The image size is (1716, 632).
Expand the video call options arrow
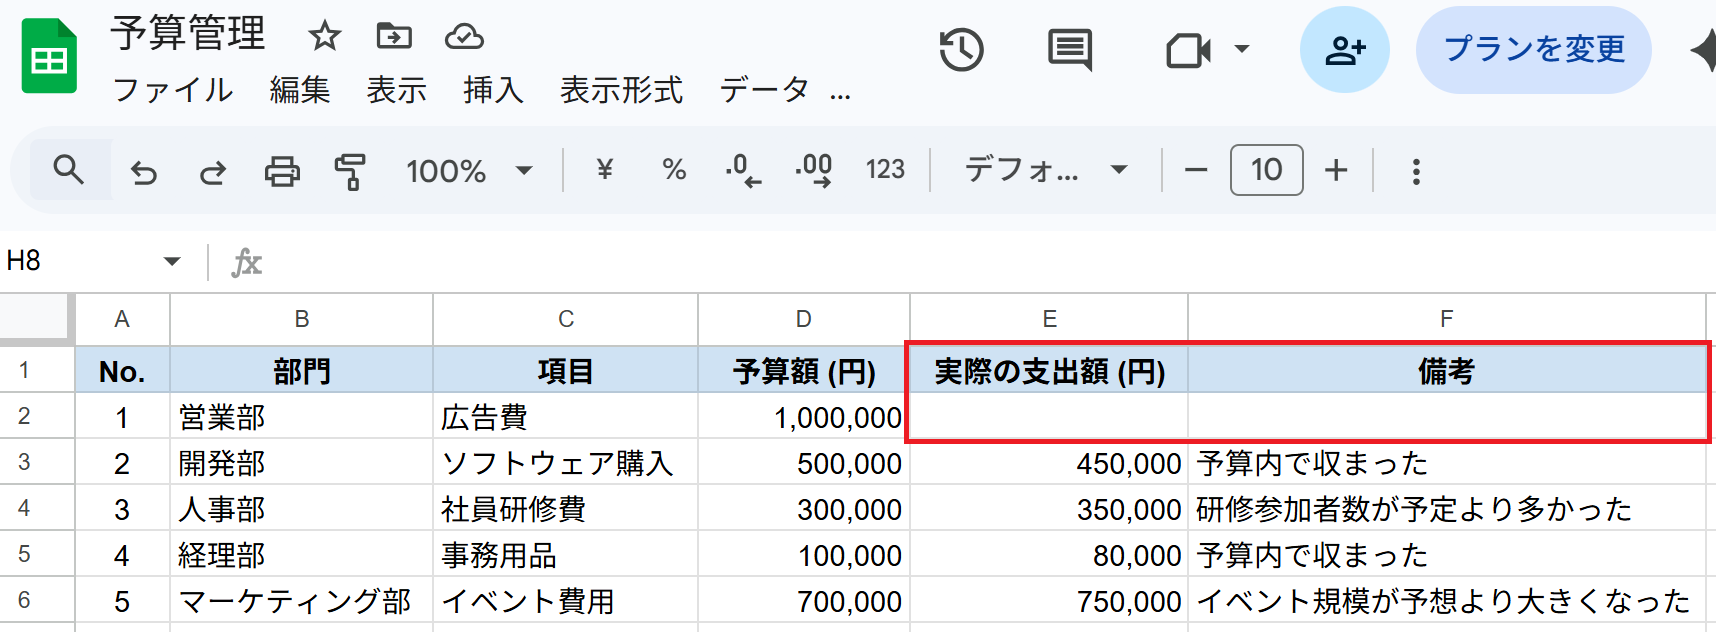(x=1242, y=48)
